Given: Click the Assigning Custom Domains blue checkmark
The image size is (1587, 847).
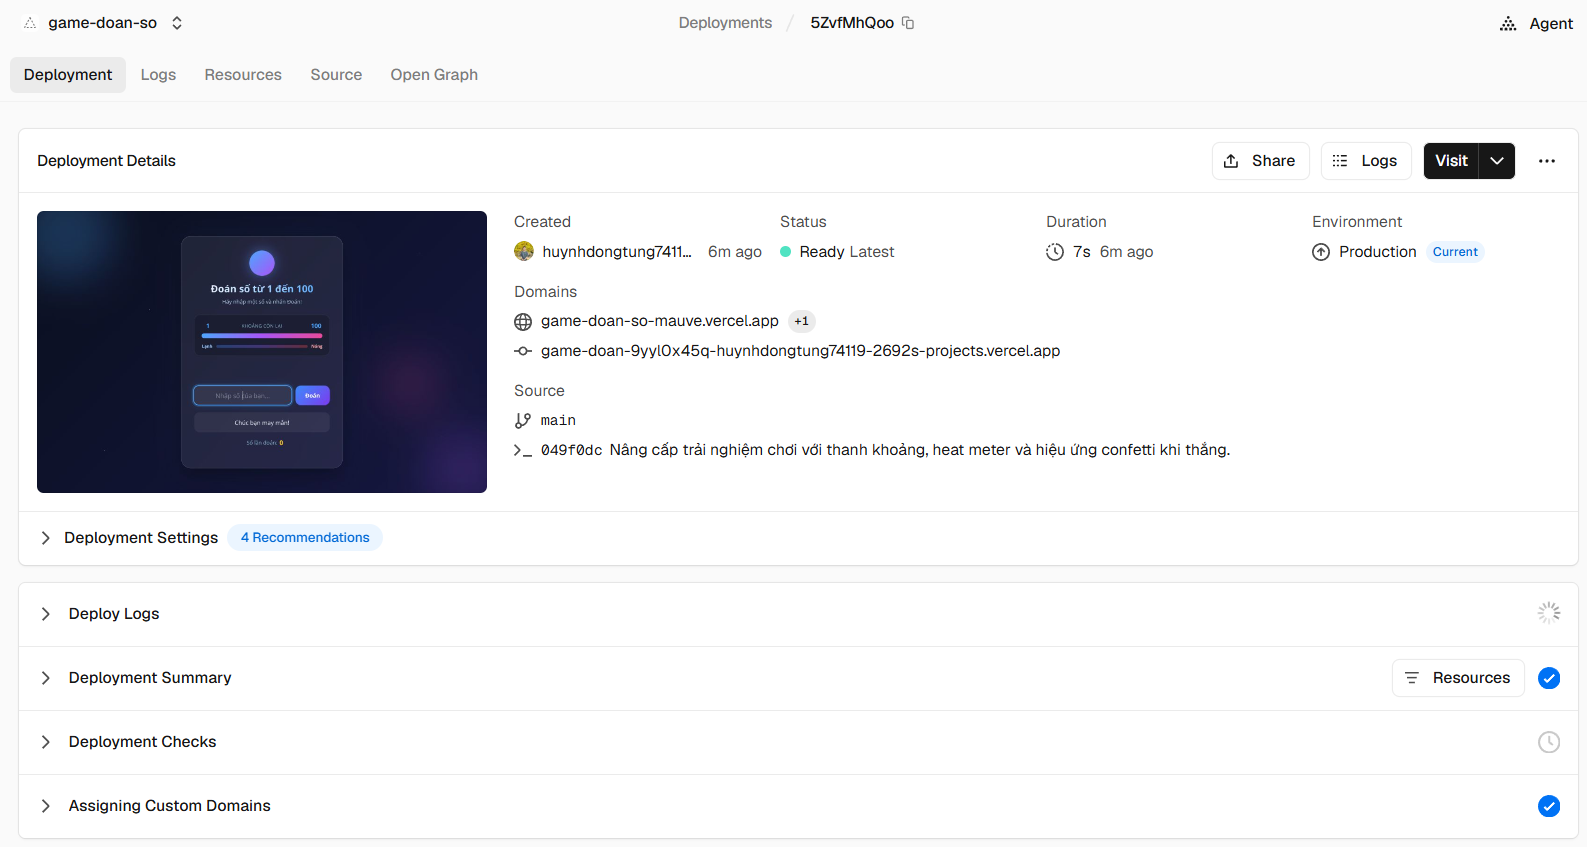Looking at the screenshot, I should point(1549,806).
